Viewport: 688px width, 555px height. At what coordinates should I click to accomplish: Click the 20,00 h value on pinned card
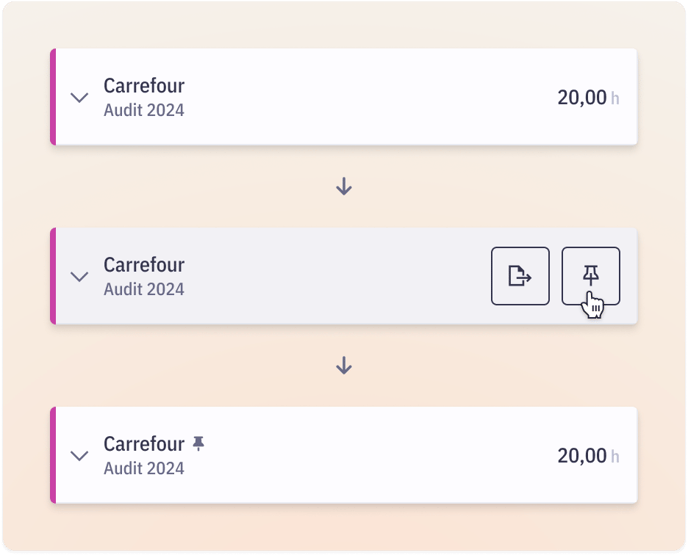click(588, 455)
